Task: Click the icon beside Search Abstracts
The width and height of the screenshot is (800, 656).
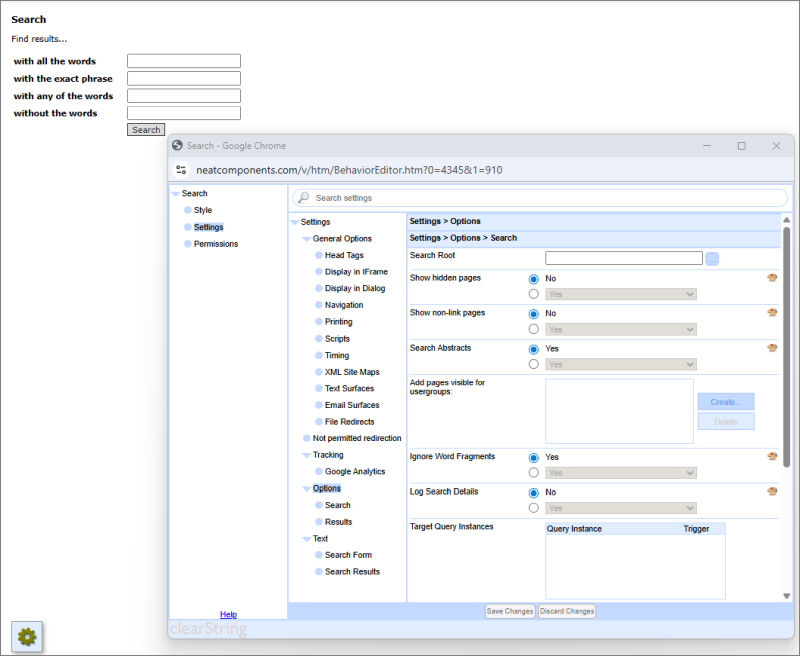Action: (x=772, y=348)
